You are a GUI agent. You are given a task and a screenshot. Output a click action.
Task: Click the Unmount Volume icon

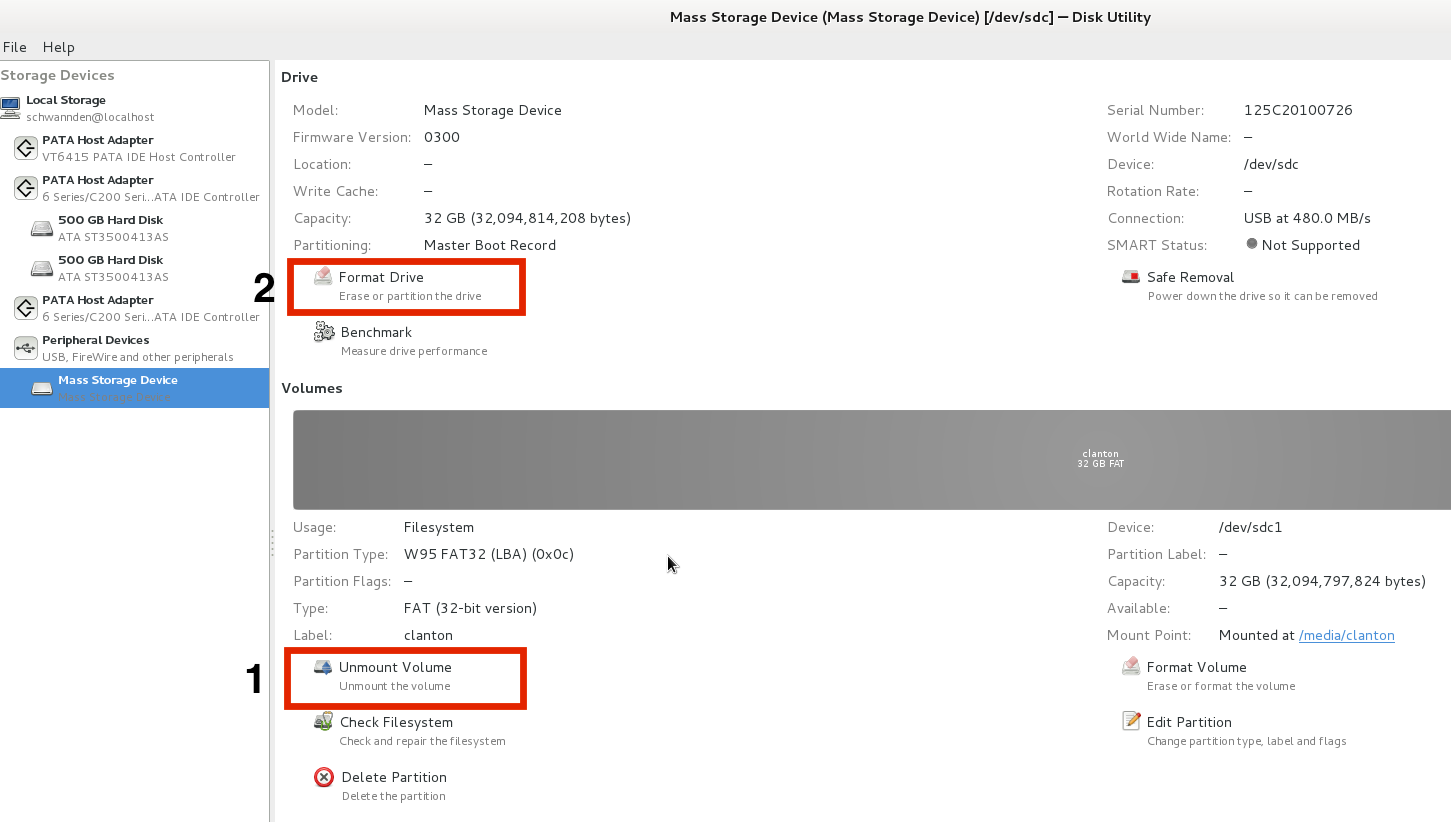323,667
